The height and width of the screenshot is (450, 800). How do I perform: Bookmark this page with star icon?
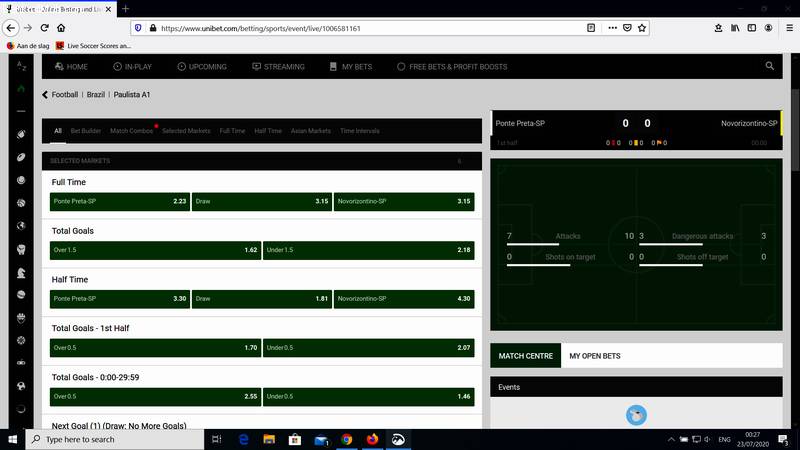[x=642, y=28]
